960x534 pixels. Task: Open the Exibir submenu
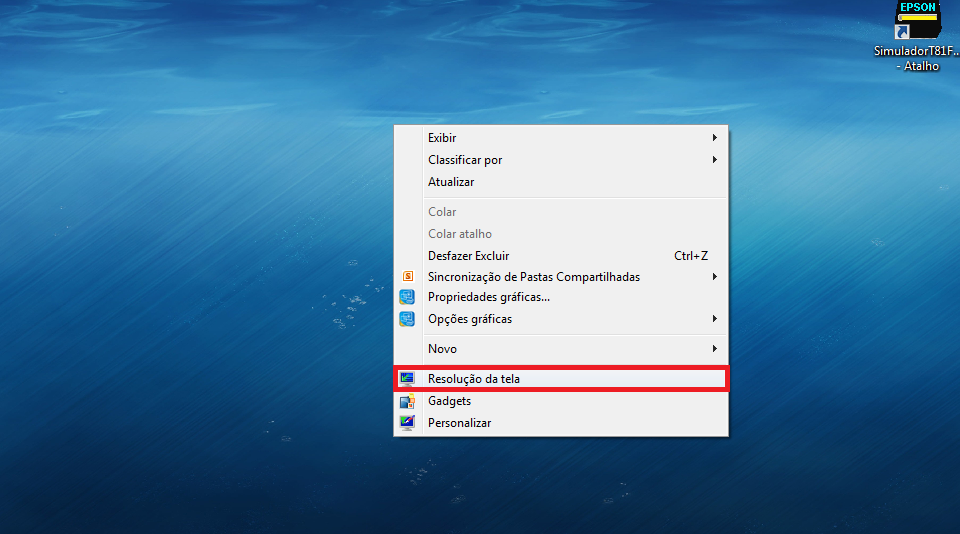point(561,138)
